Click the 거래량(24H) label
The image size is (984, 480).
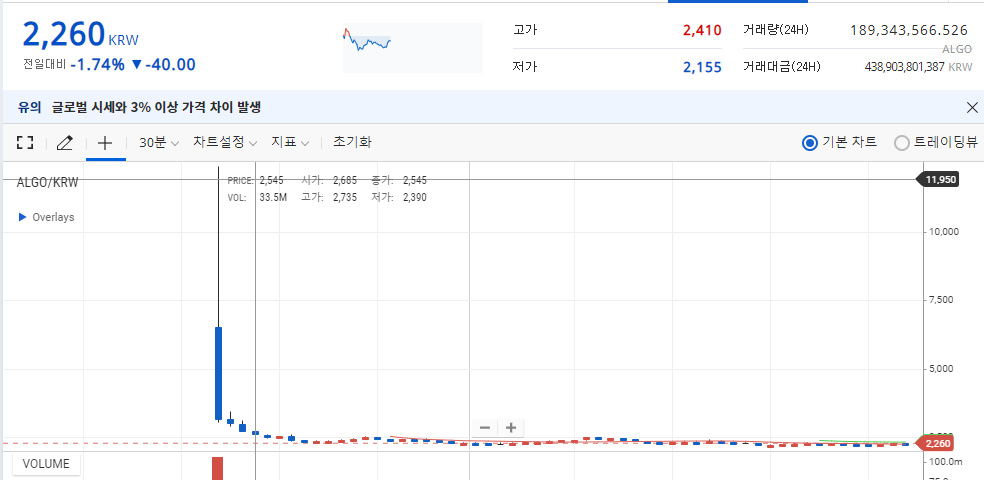point(775,29)
